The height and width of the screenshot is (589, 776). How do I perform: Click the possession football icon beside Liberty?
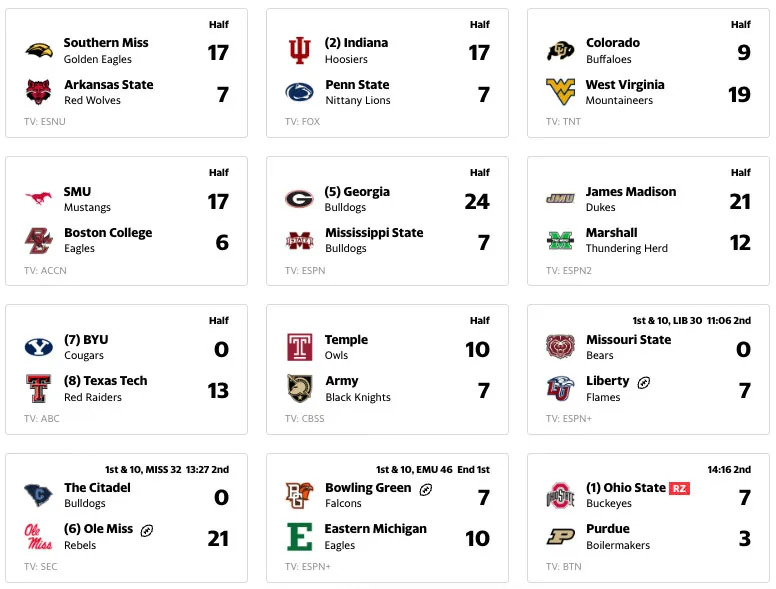point(644,382)
